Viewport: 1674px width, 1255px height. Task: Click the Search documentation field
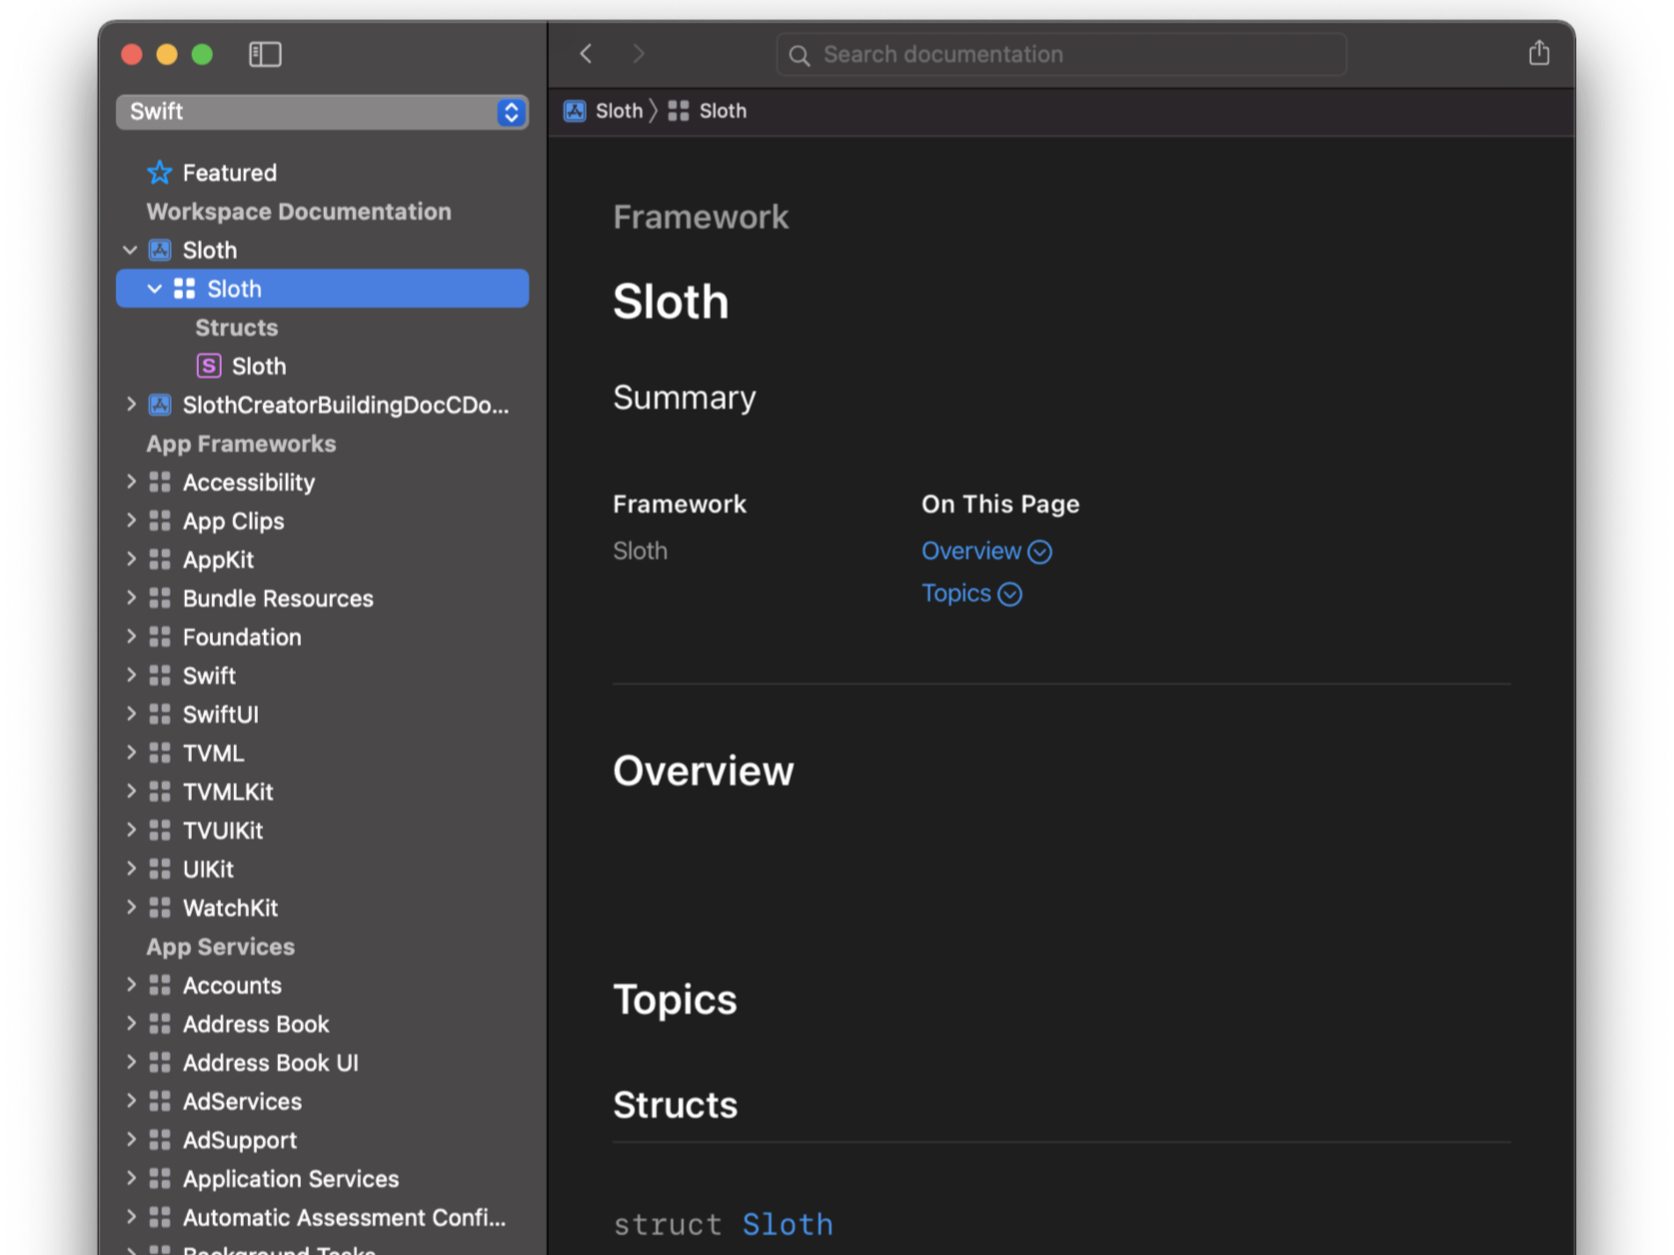coord(1061,54)
